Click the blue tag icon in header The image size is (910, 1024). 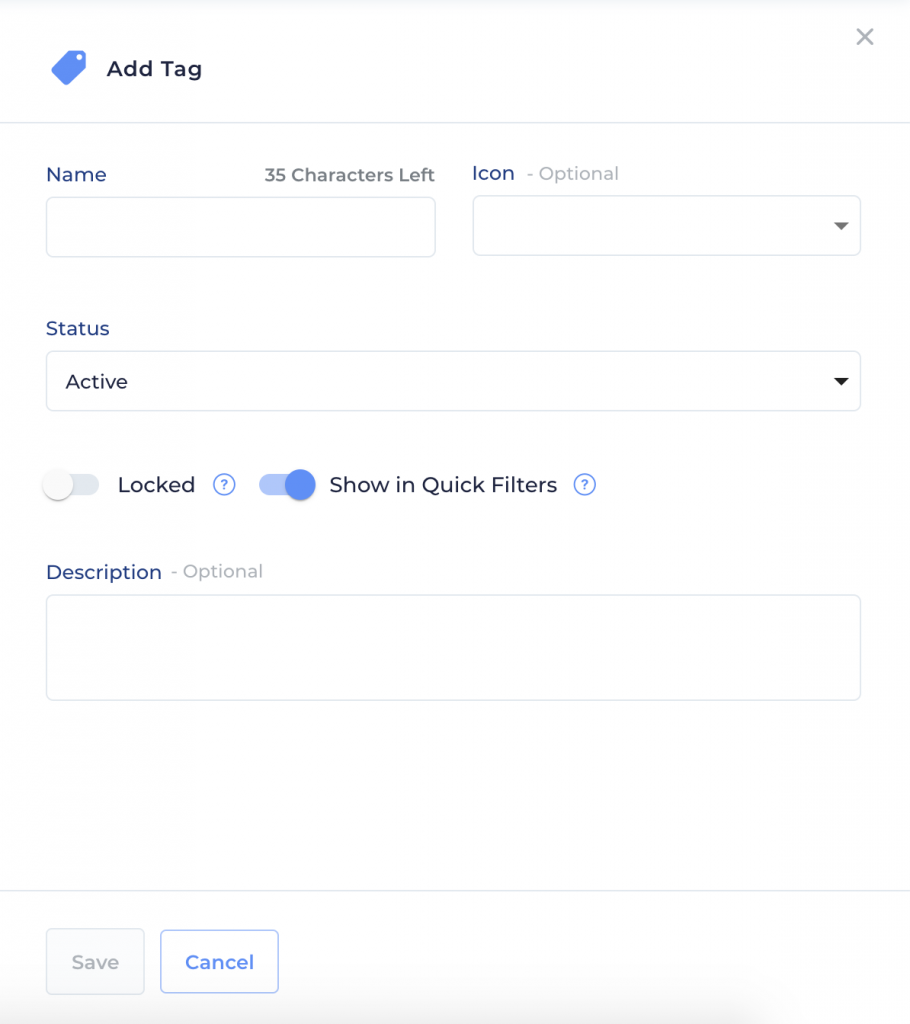69,67
